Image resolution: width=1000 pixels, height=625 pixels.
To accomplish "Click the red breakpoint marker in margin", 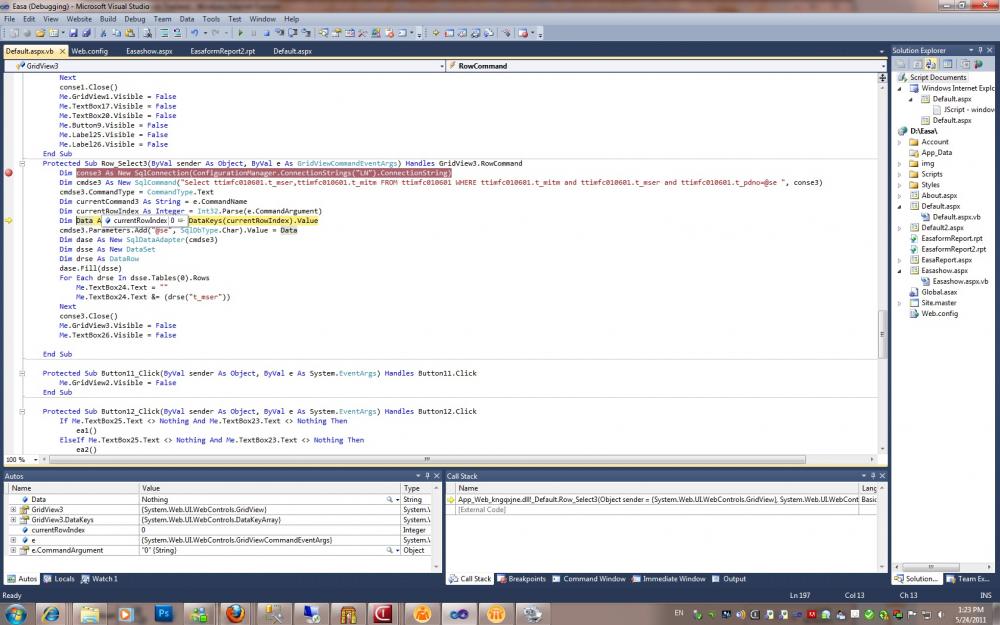I will pyautogui.click(x=9, y=173).
